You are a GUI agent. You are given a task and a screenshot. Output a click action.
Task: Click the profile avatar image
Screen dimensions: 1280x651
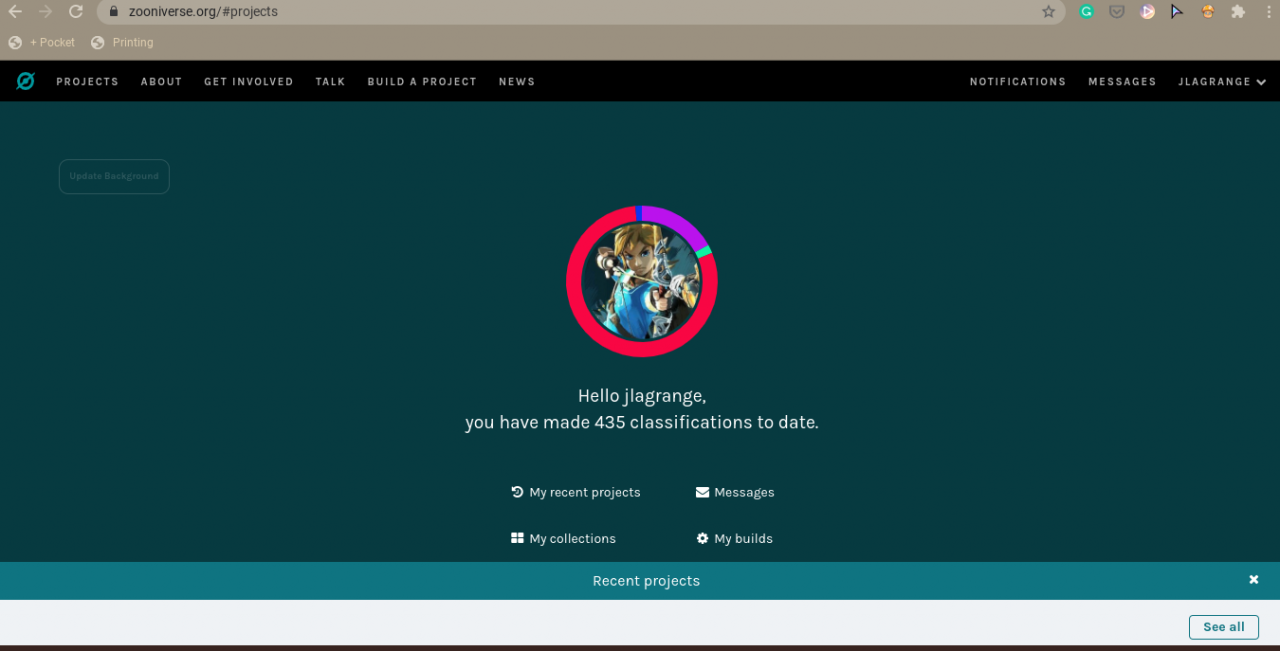642,282
